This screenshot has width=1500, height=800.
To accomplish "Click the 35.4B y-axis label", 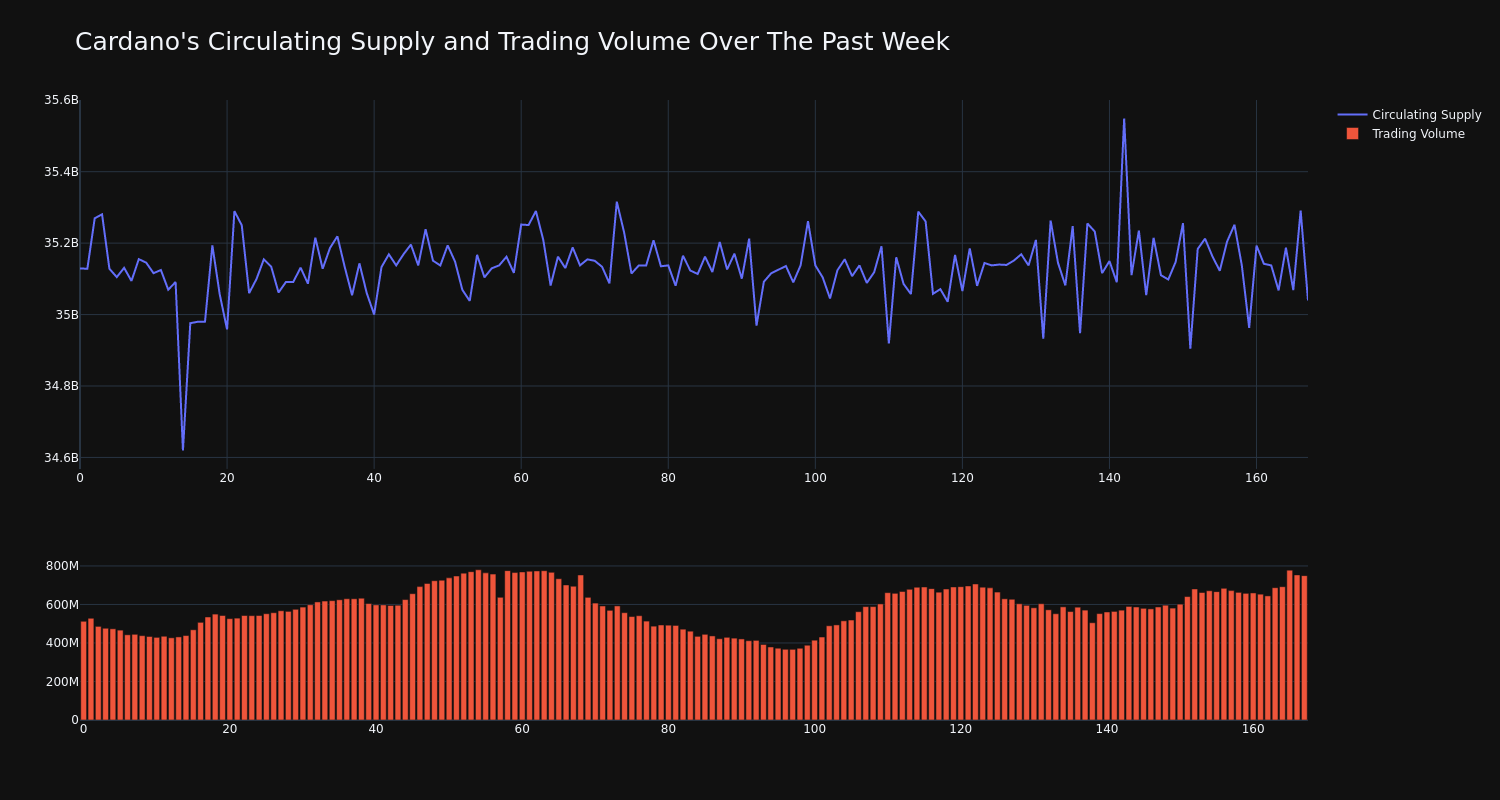I will 61,172.
